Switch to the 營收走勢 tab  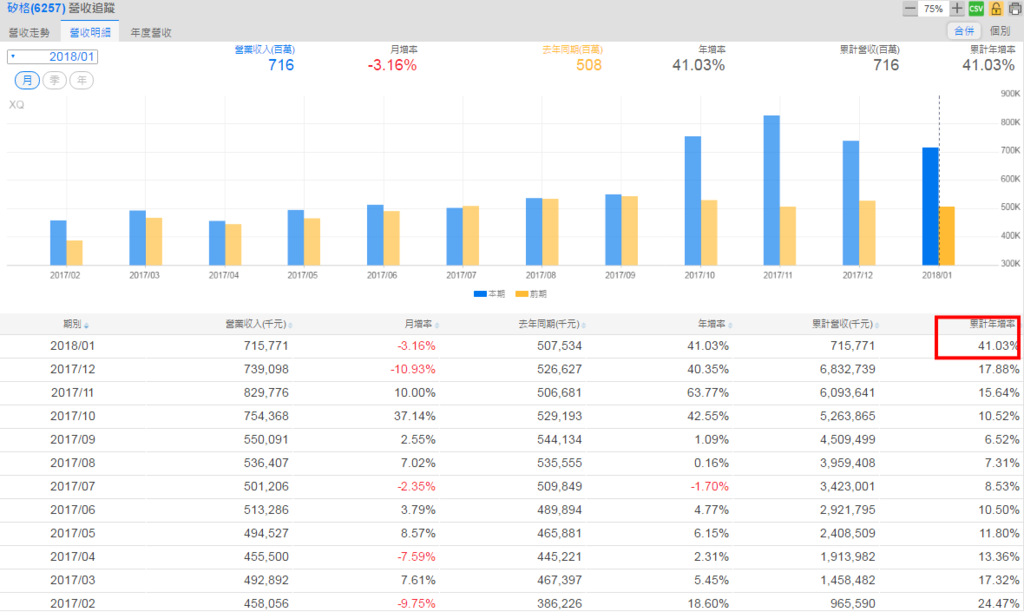[29, 32]
